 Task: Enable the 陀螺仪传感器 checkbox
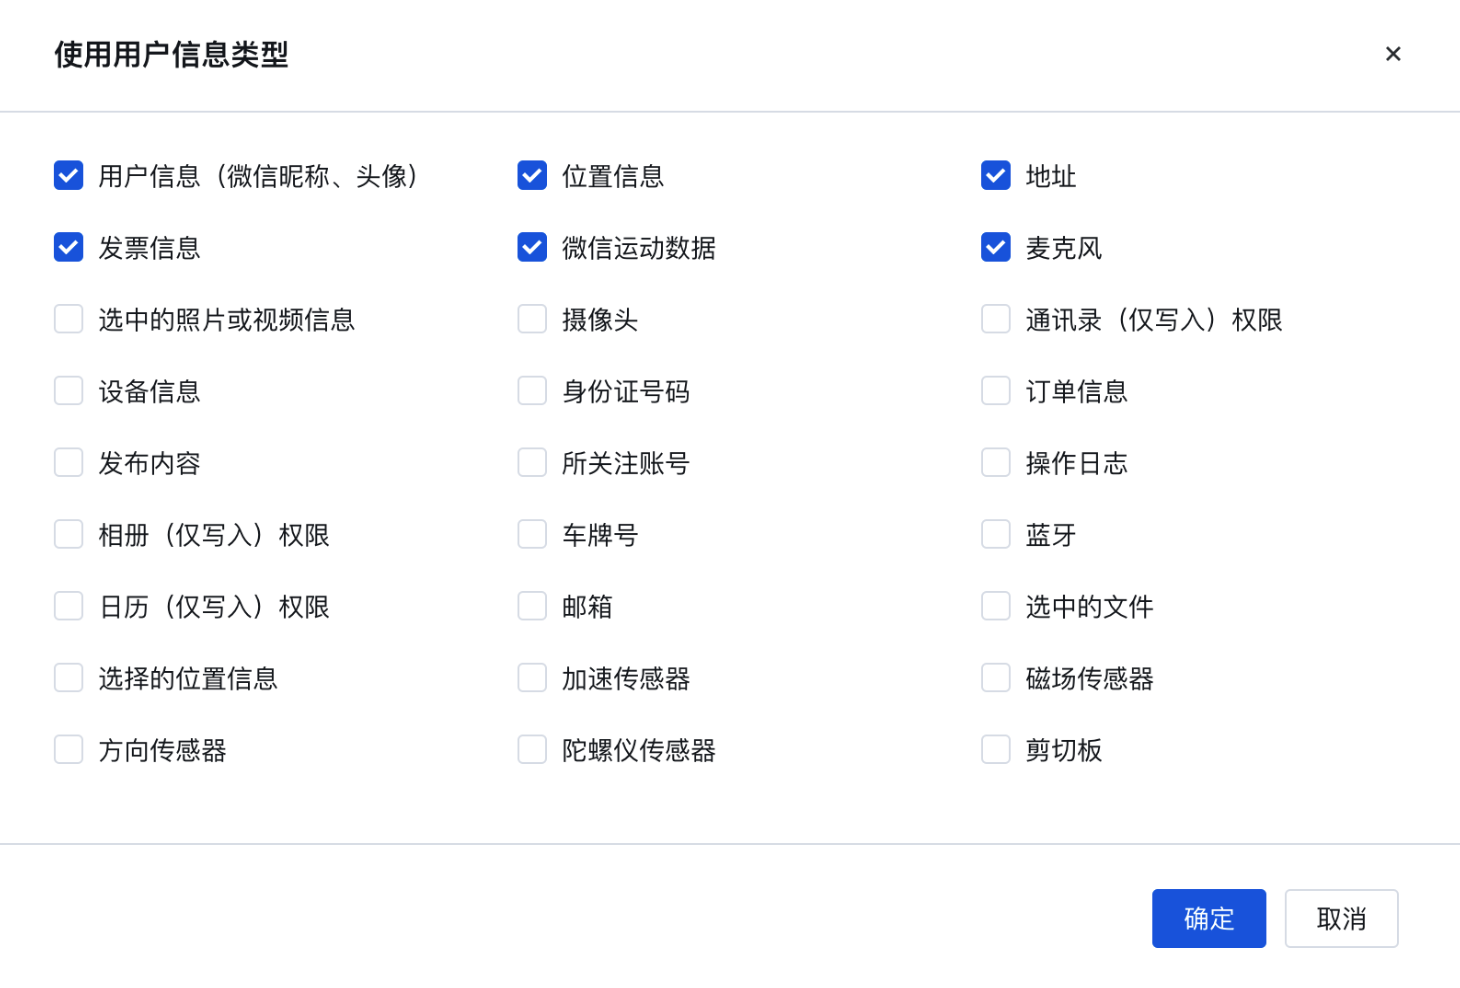pyautogui.click(x=532, y=750)
